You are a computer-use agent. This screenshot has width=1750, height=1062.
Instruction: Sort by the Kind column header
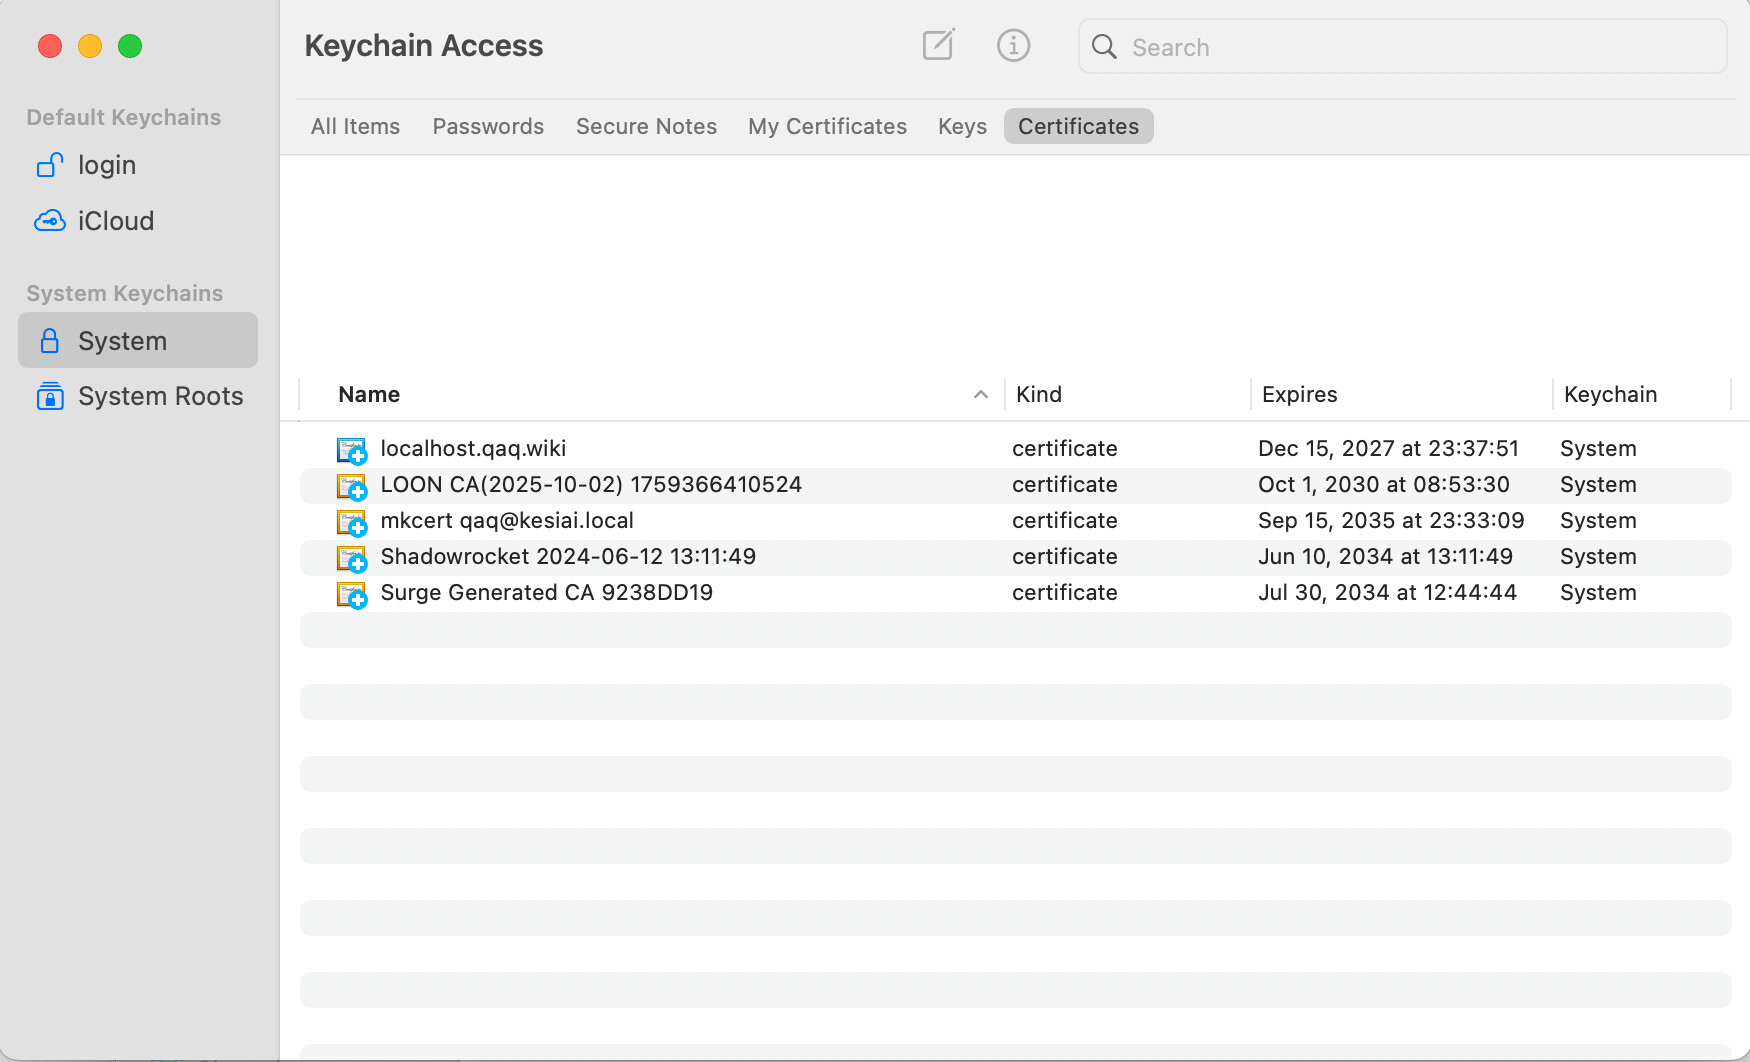click(x=1039, y=394)
